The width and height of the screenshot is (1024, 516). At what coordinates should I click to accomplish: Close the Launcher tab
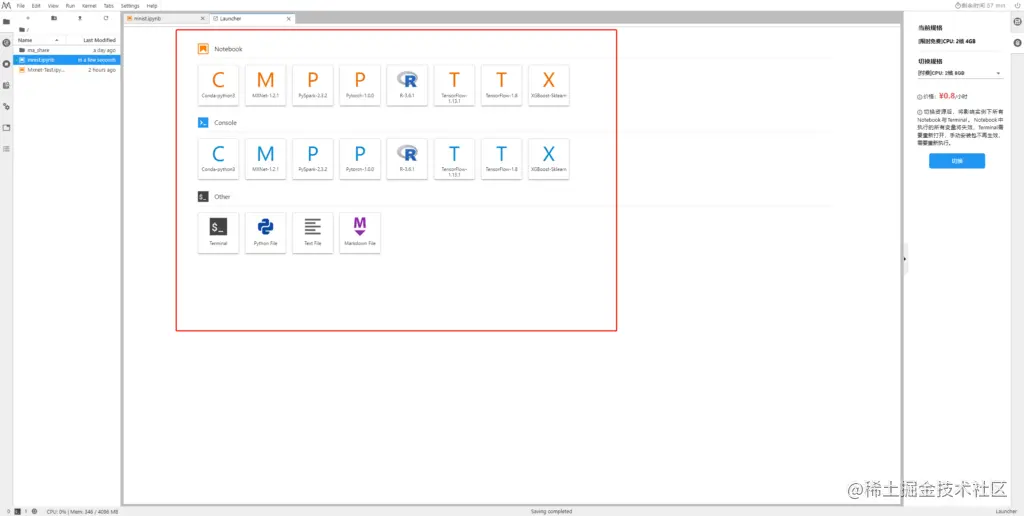(x=289, y=18)
